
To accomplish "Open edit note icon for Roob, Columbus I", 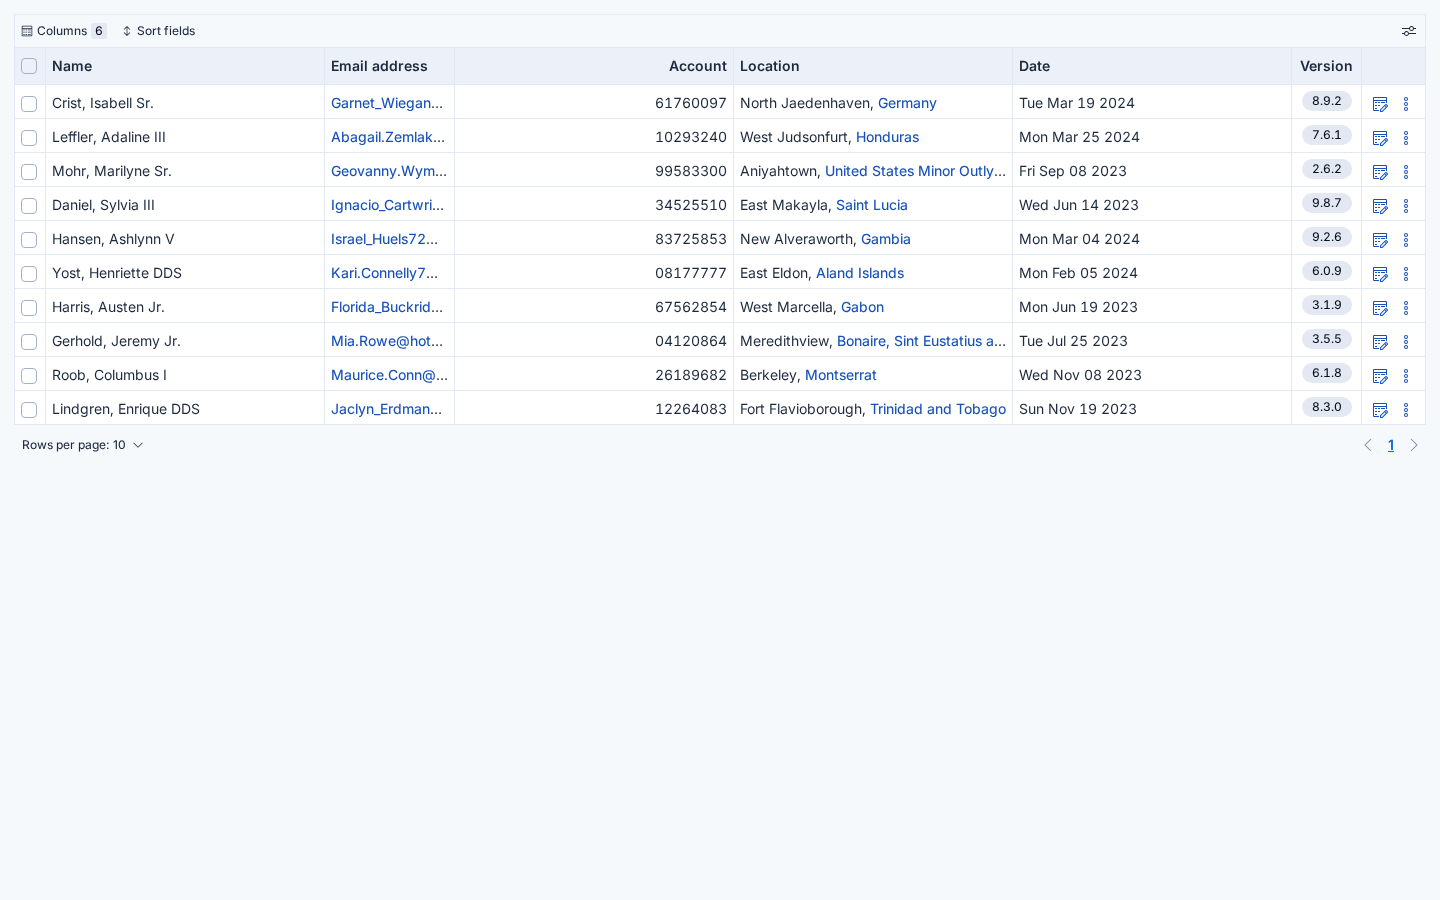I will point(1380,376).
